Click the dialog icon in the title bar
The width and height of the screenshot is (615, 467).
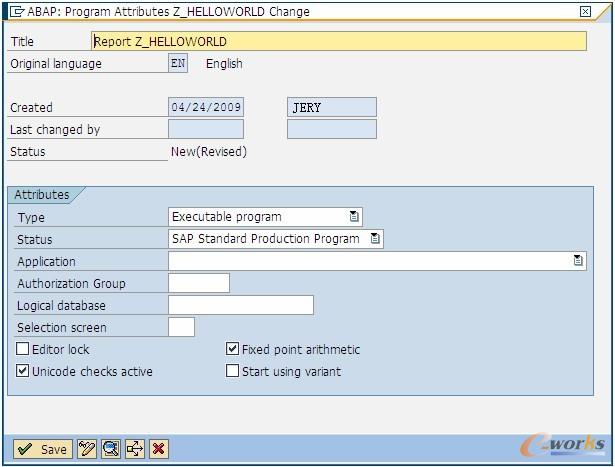tap(17, 11)
